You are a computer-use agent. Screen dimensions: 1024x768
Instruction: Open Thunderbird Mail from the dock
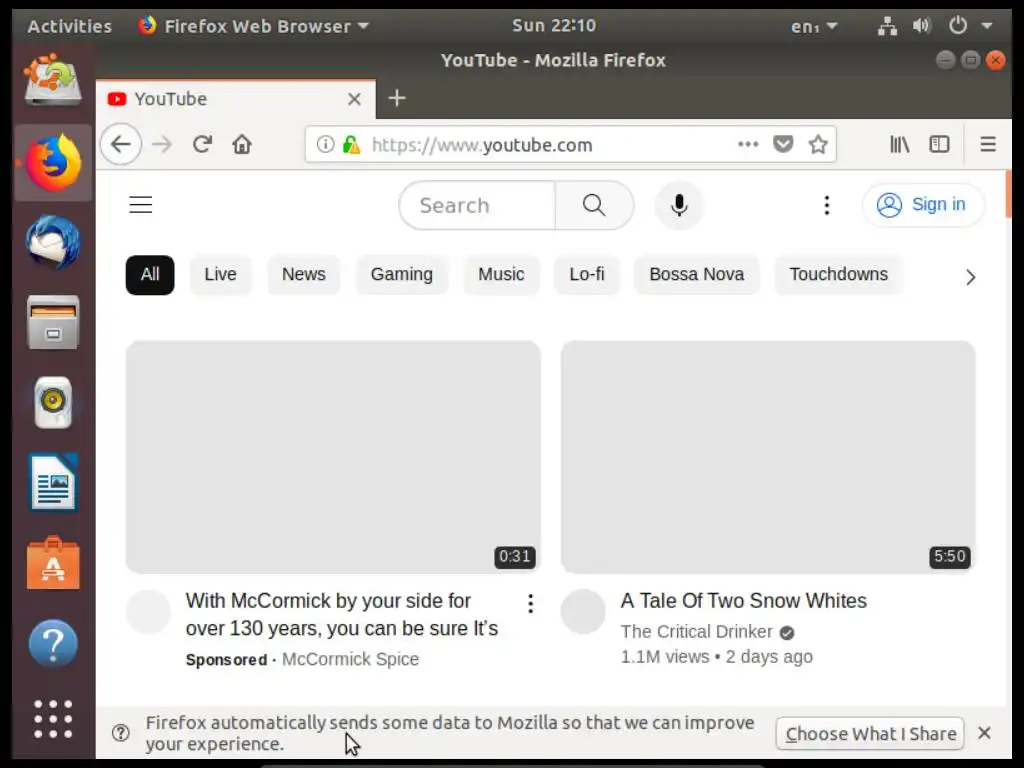(53, 242)
